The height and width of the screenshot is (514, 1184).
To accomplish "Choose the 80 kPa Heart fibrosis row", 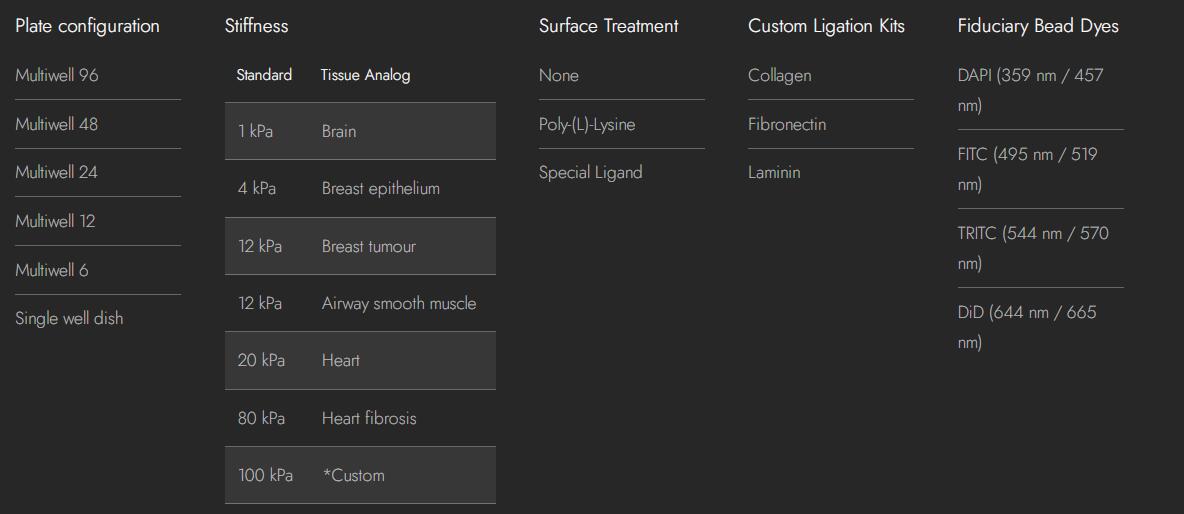I will 359,419.
